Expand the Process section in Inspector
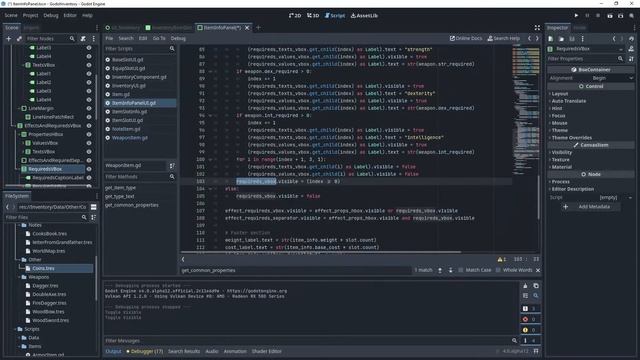Viewport: 640px width, 360px height. (x=560, y=182)
